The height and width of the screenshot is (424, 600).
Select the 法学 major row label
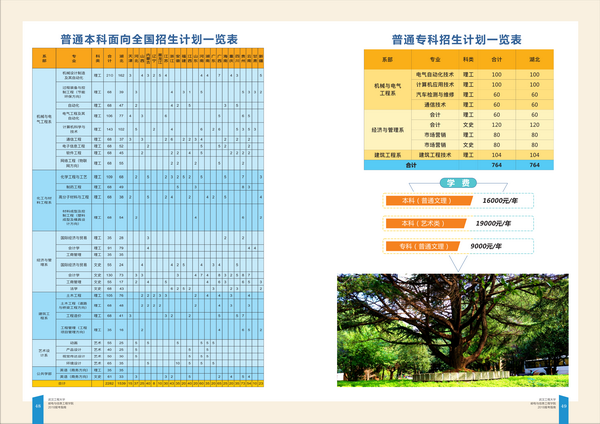tap(73, 289)
